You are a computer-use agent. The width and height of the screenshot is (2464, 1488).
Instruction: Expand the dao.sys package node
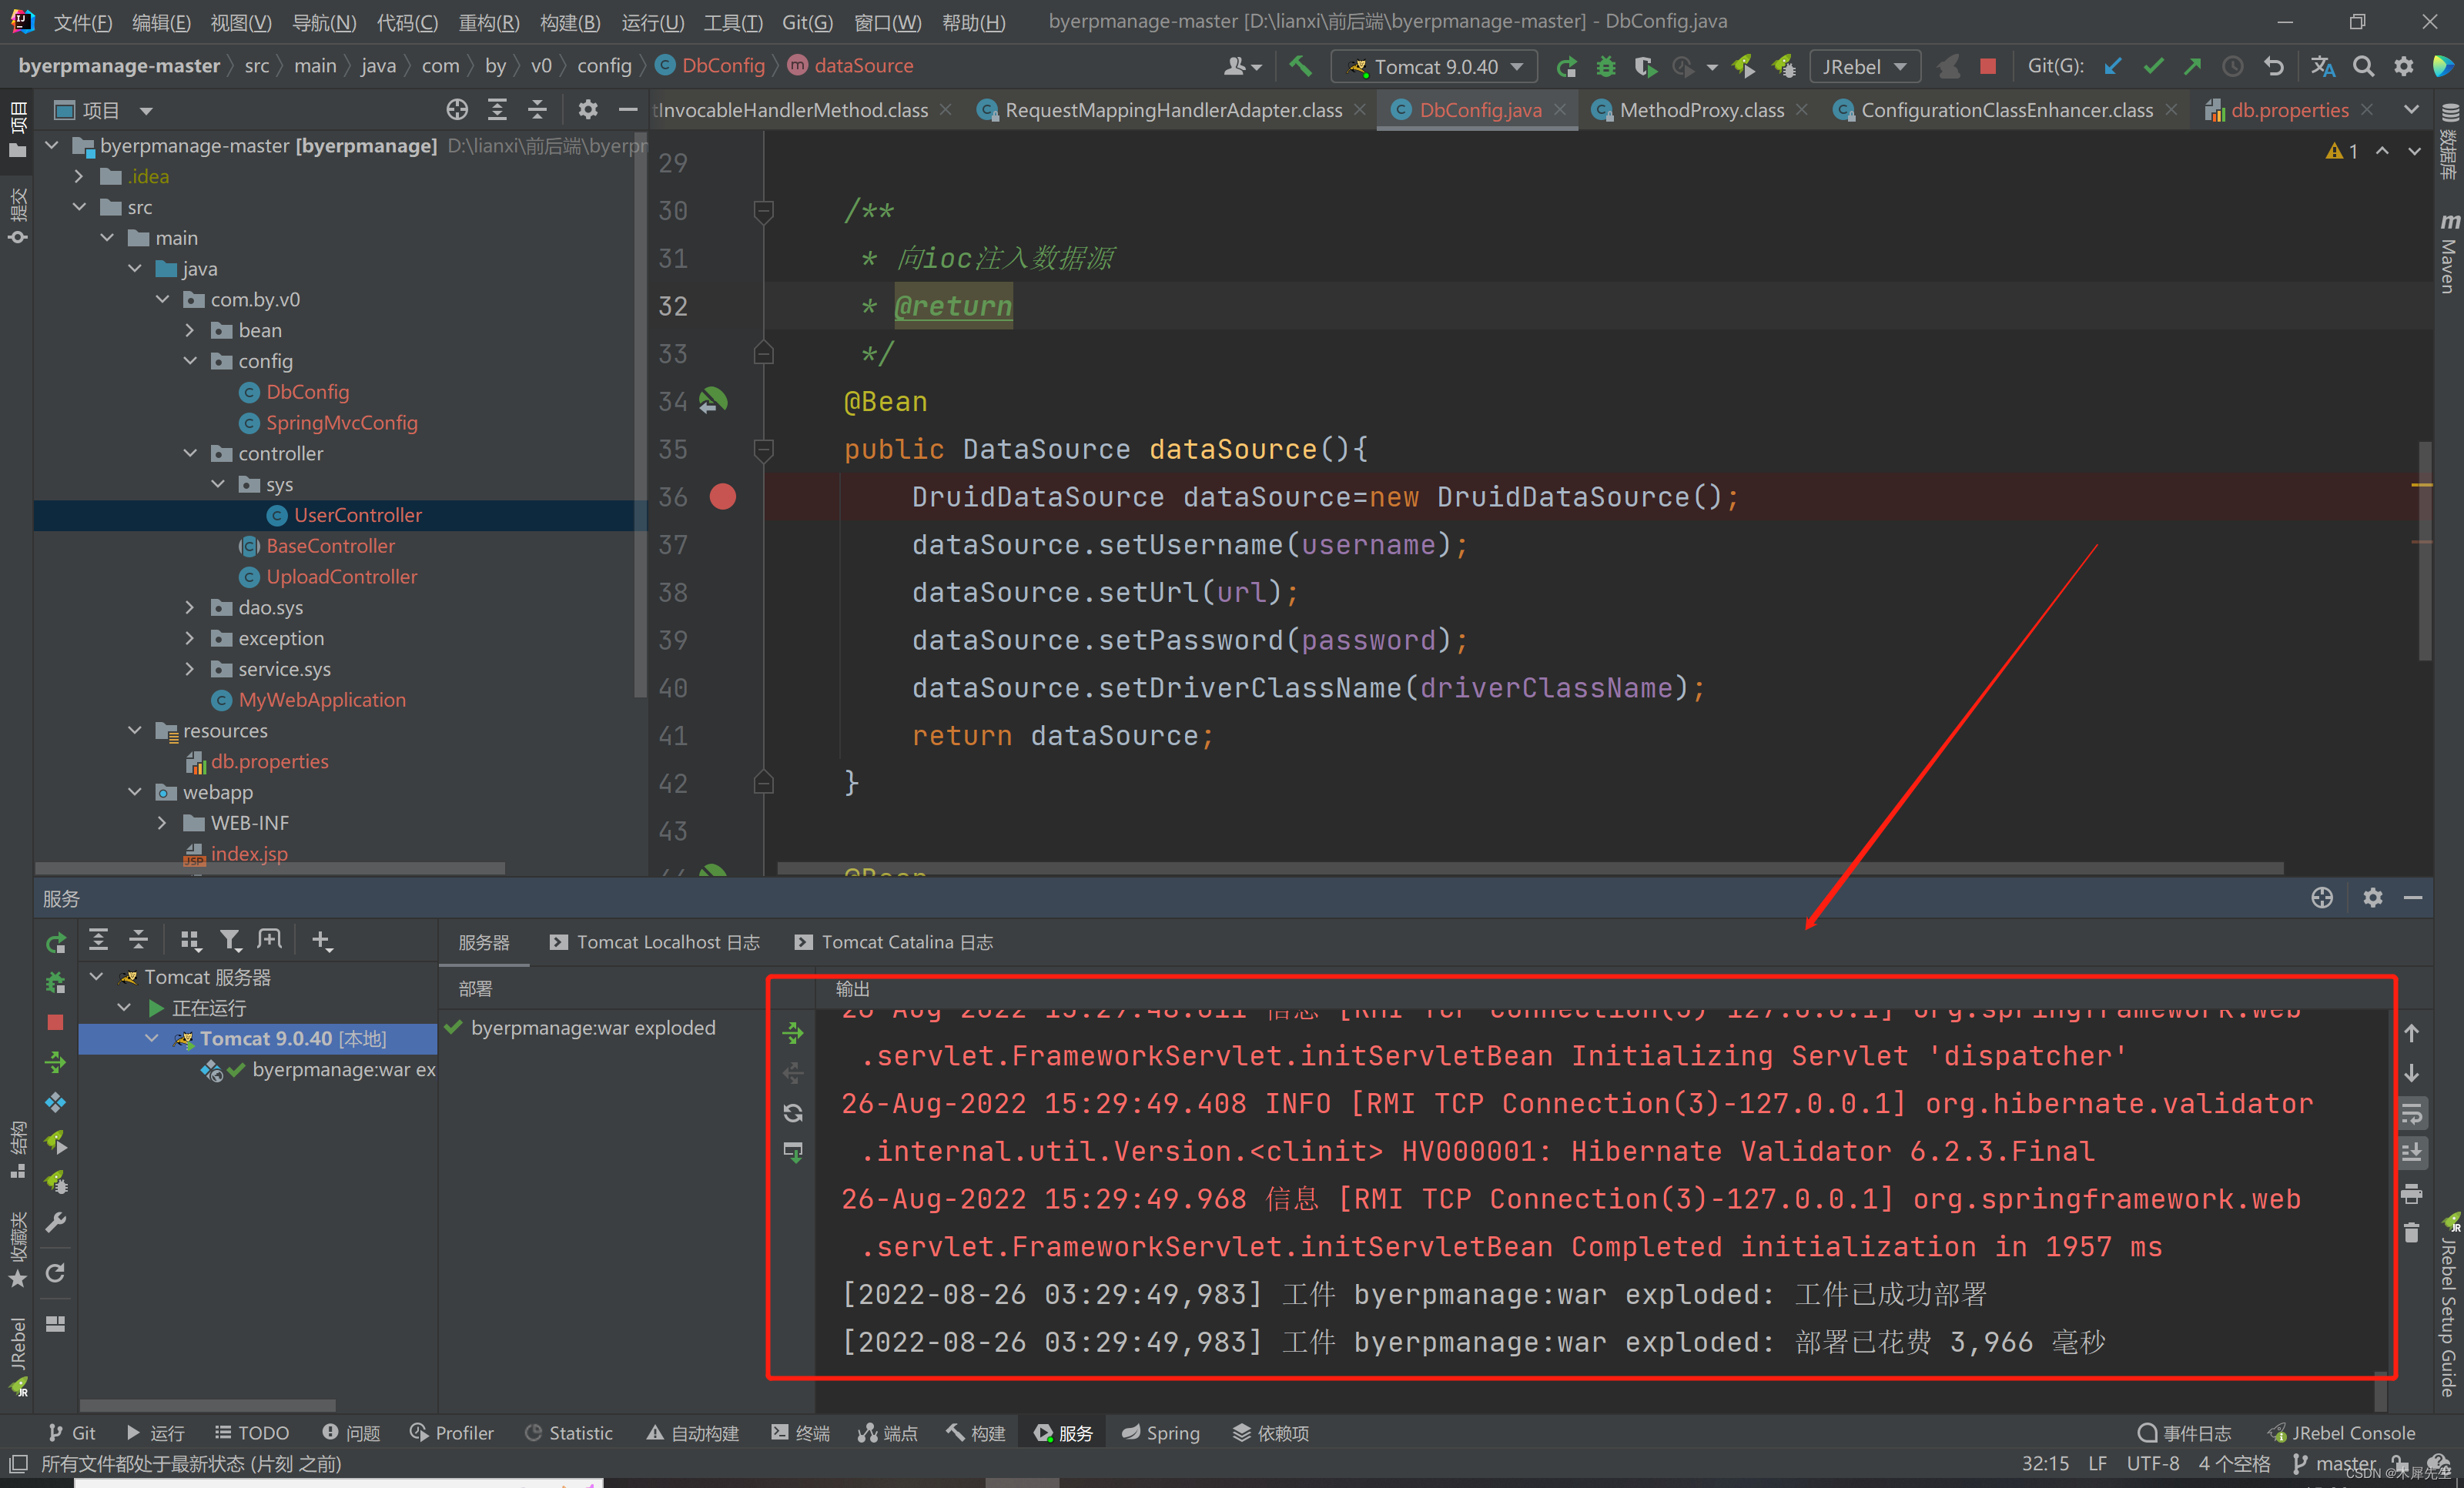point(190,608)
